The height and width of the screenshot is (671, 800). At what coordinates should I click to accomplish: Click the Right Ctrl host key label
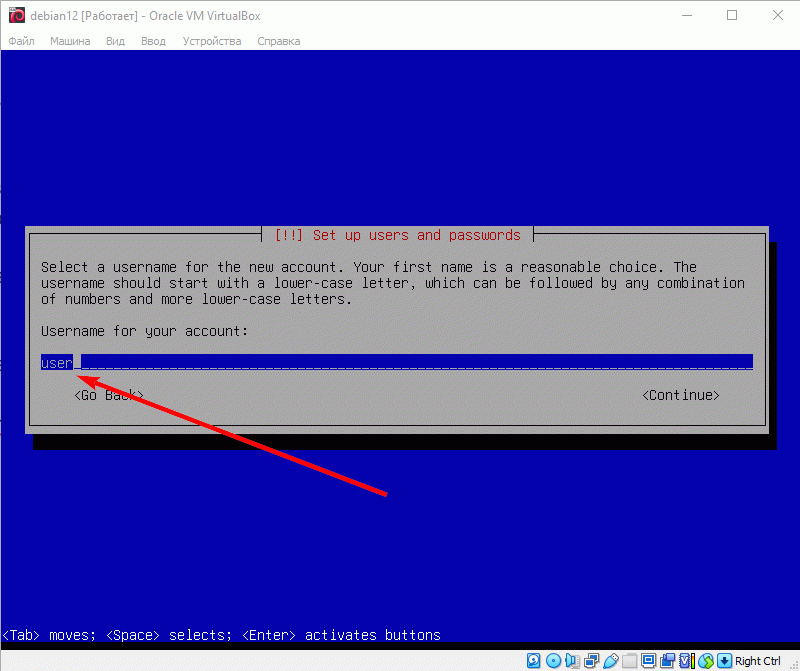point(758,661)
